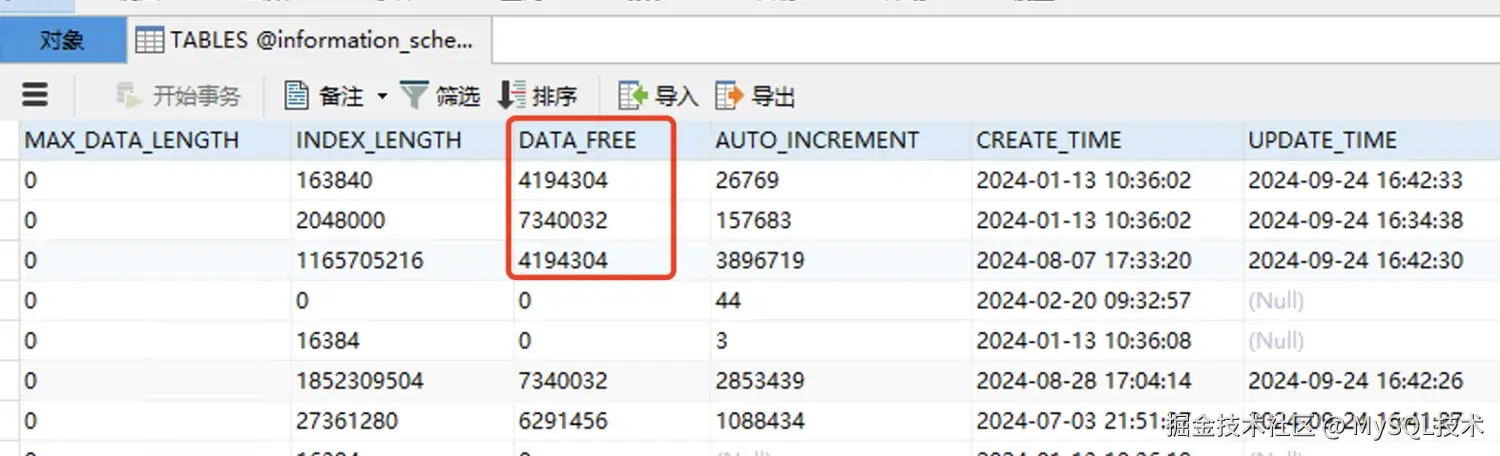Click the 导出 export icon
Screen dimensions: 1500x456
click(730, 96)
